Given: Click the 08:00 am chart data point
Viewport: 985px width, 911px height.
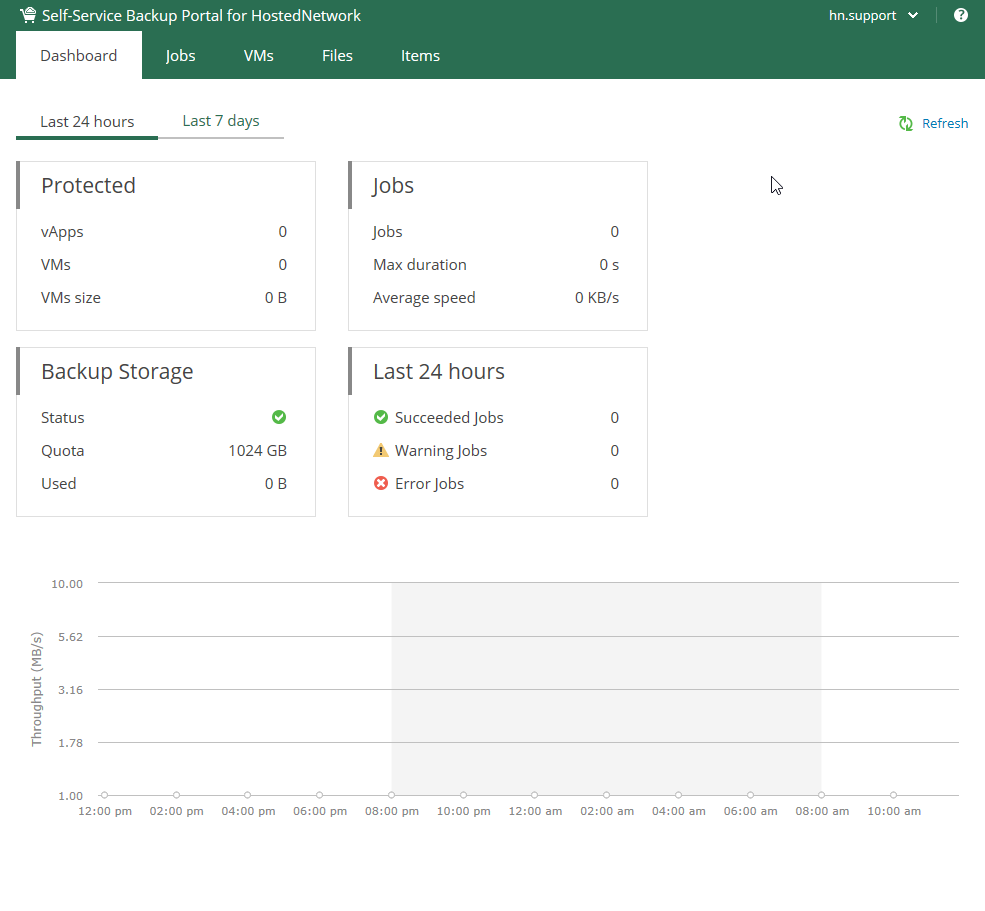Looking at the screenshot, I should 822,795.
